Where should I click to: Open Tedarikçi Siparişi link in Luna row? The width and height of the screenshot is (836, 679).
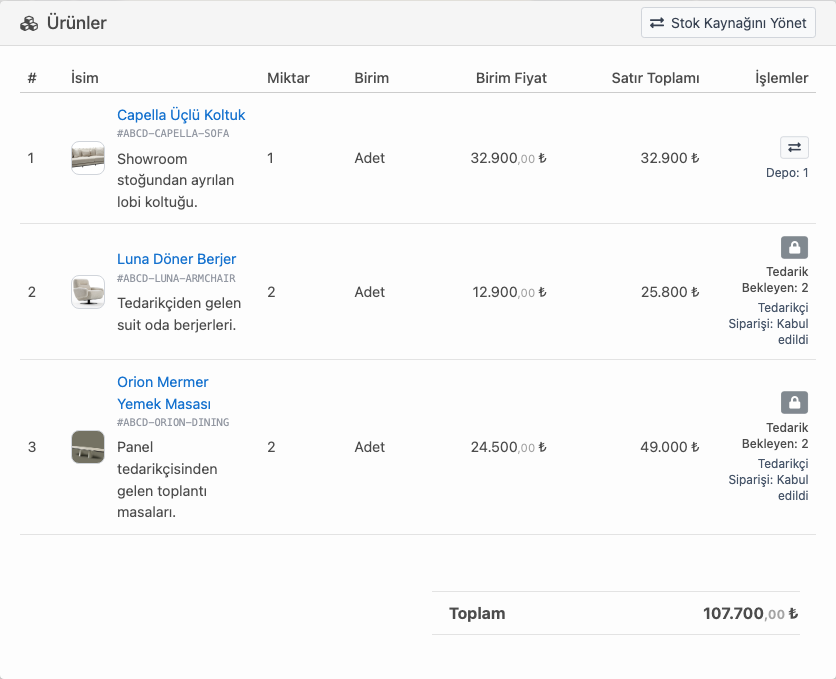tap(768, 324)
